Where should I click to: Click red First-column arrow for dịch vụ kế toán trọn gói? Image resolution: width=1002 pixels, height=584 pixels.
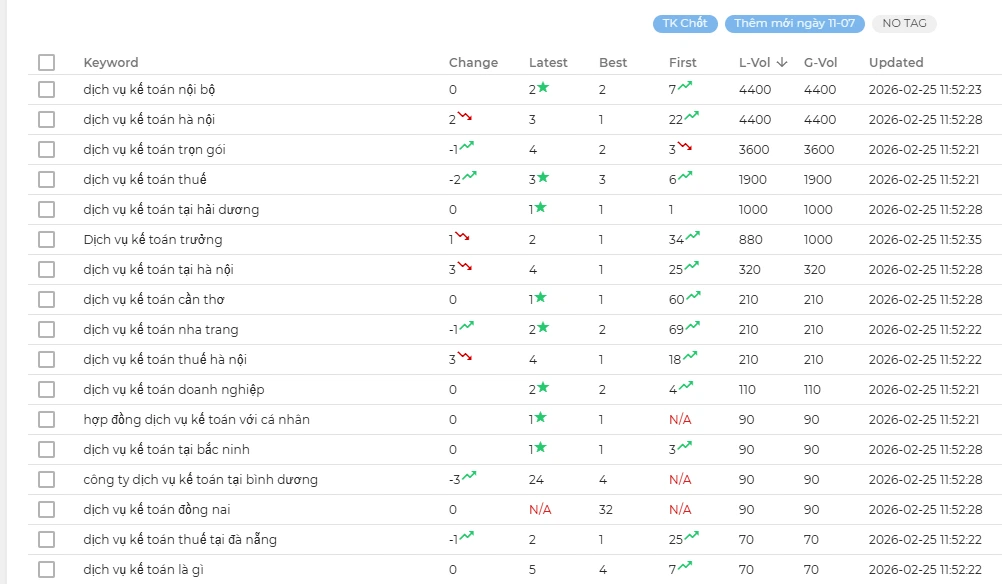(x=684, y=147)
